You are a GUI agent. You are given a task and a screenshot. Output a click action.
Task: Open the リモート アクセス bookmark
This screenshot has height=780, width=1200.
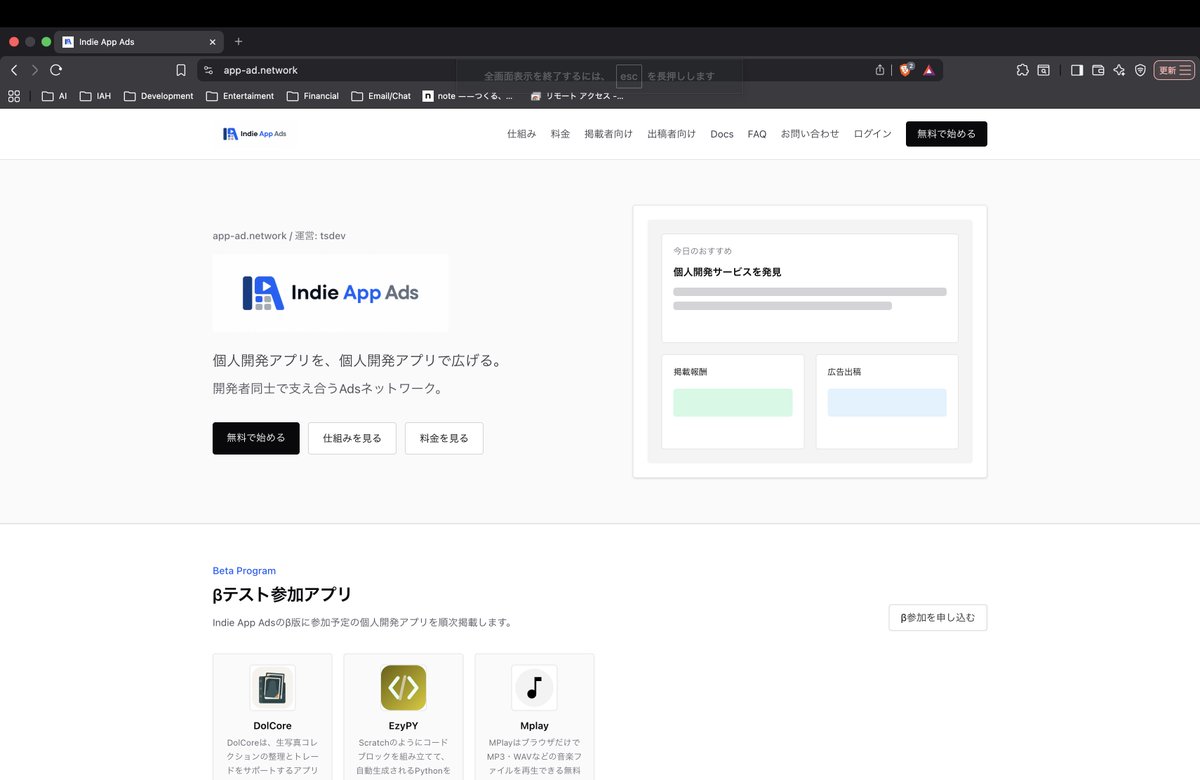[x=577, y=96]
